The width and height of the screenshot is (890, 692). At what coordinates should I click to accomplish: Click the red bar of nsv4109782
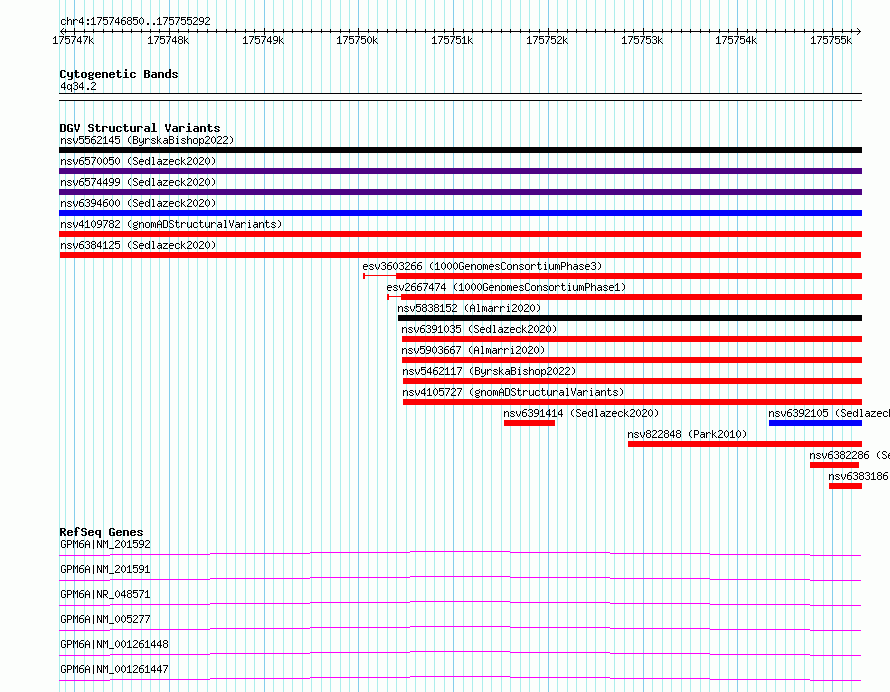(x=460, y=234)
